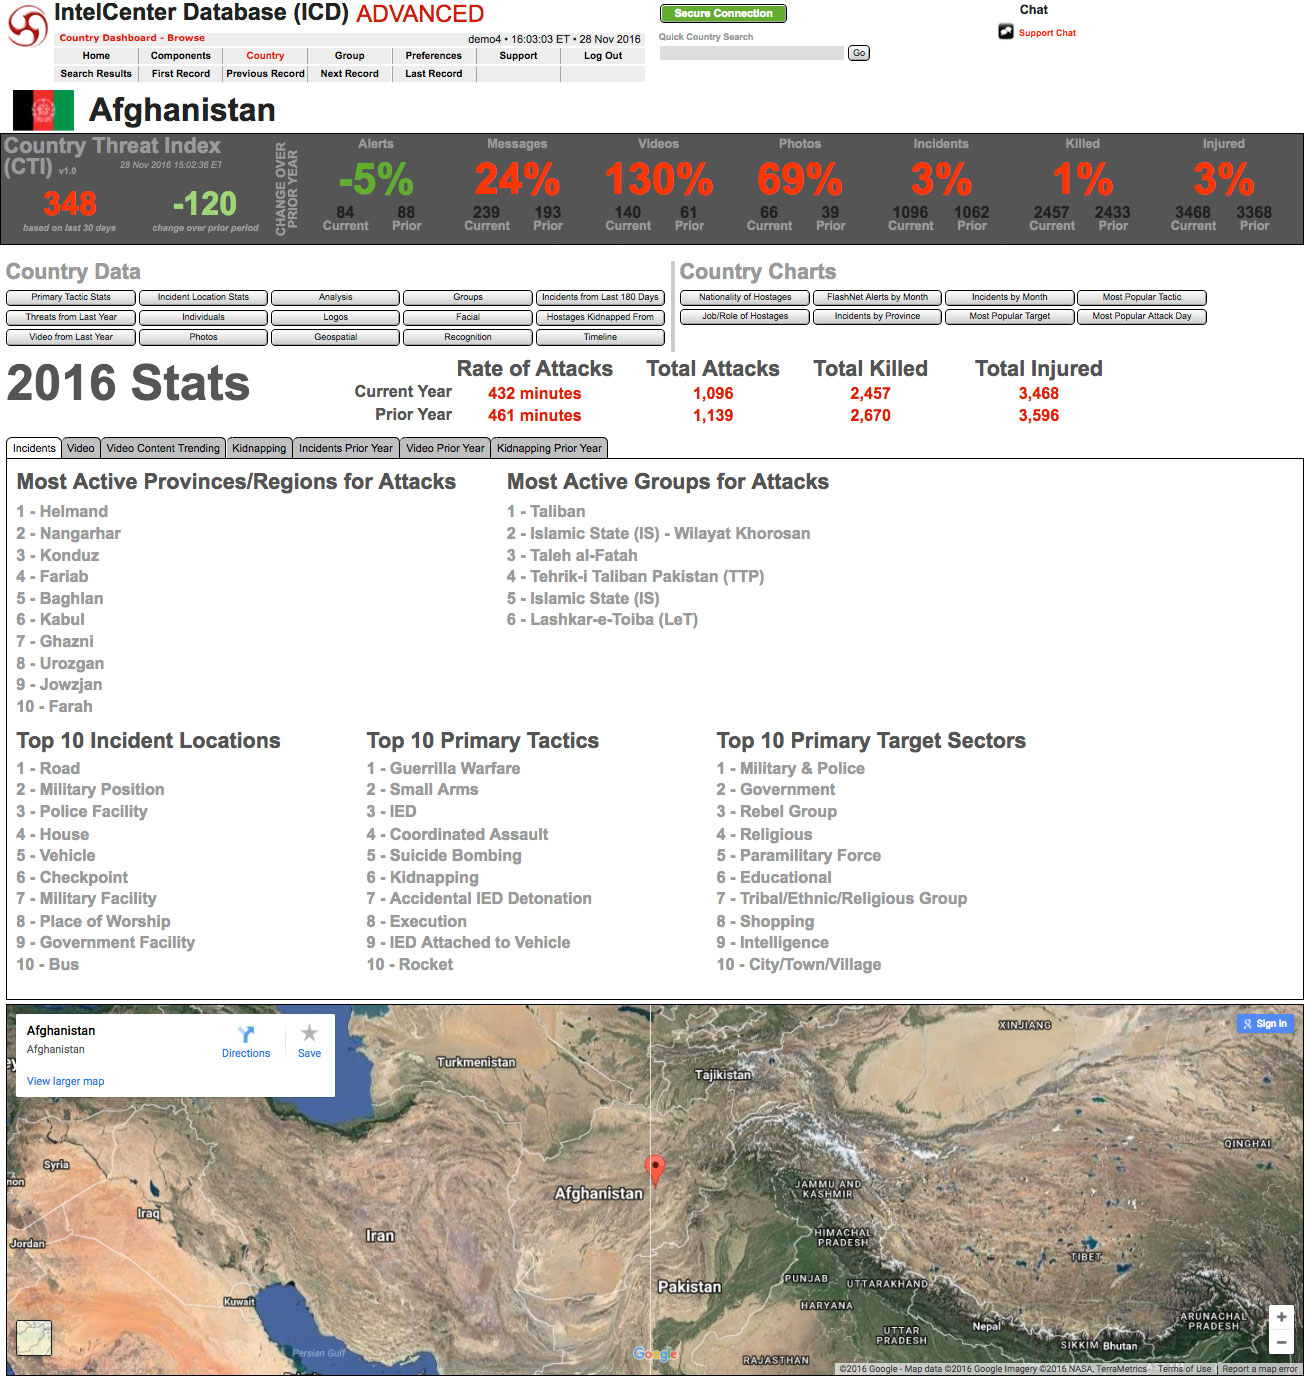The image size is (1315, 1388).
Task: Click the Timeline button
Action: (600, 338)
